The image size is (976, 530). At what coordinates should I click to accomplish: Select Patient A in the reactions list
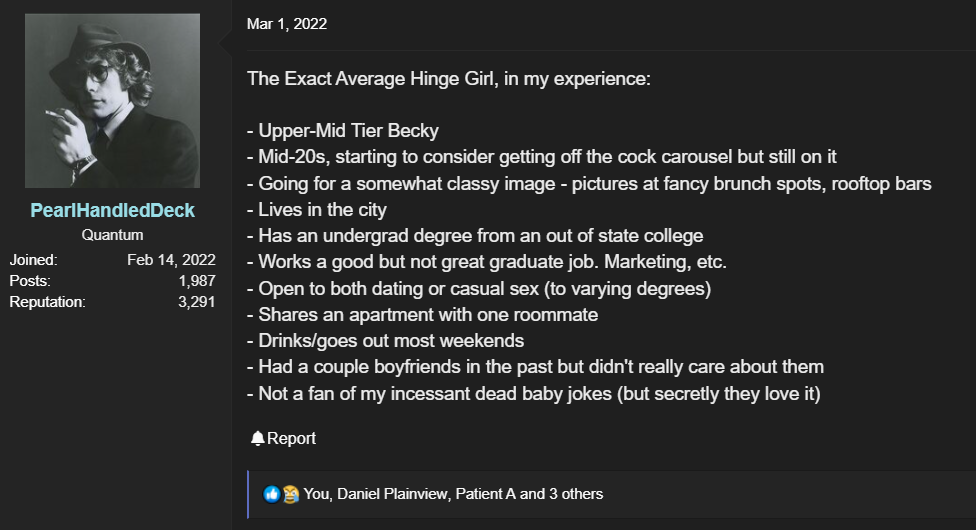[487, 494]
